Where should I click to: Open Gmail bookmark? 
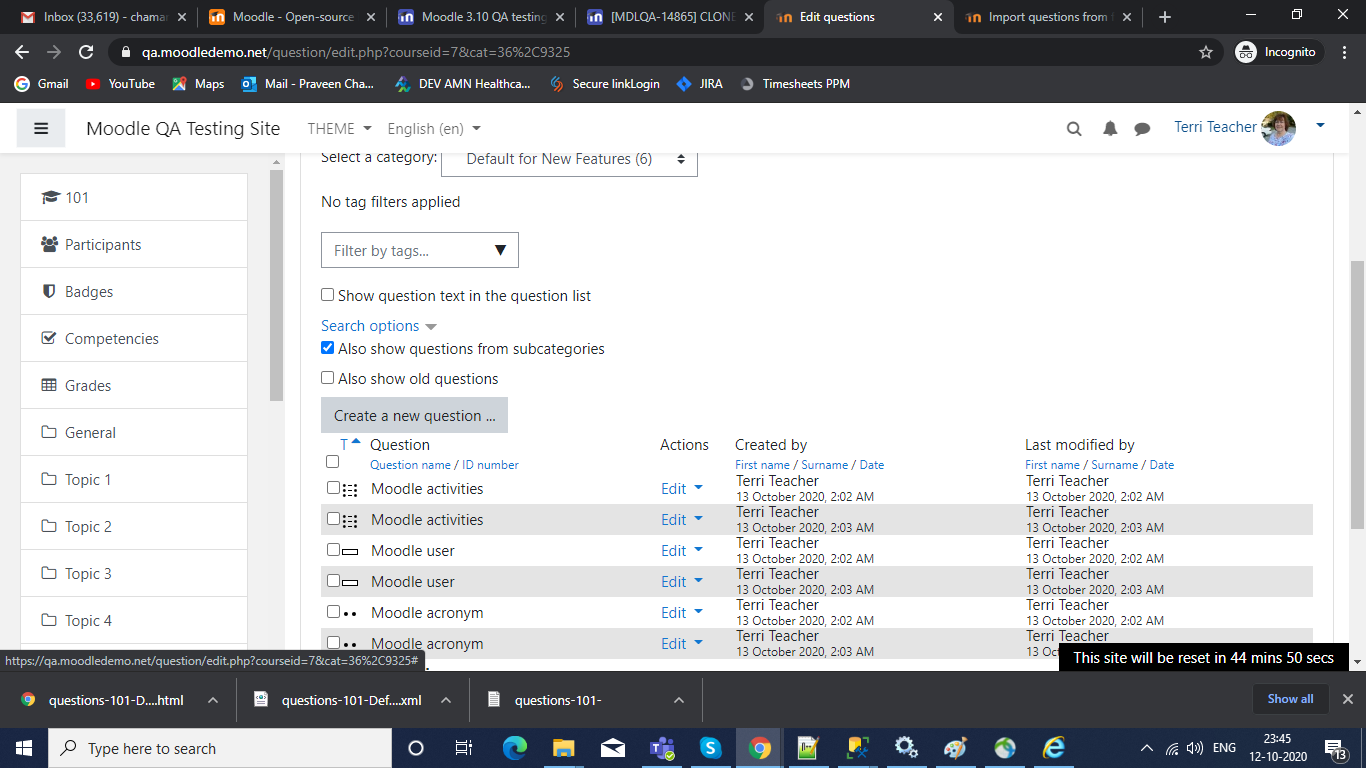pos(42,84)
